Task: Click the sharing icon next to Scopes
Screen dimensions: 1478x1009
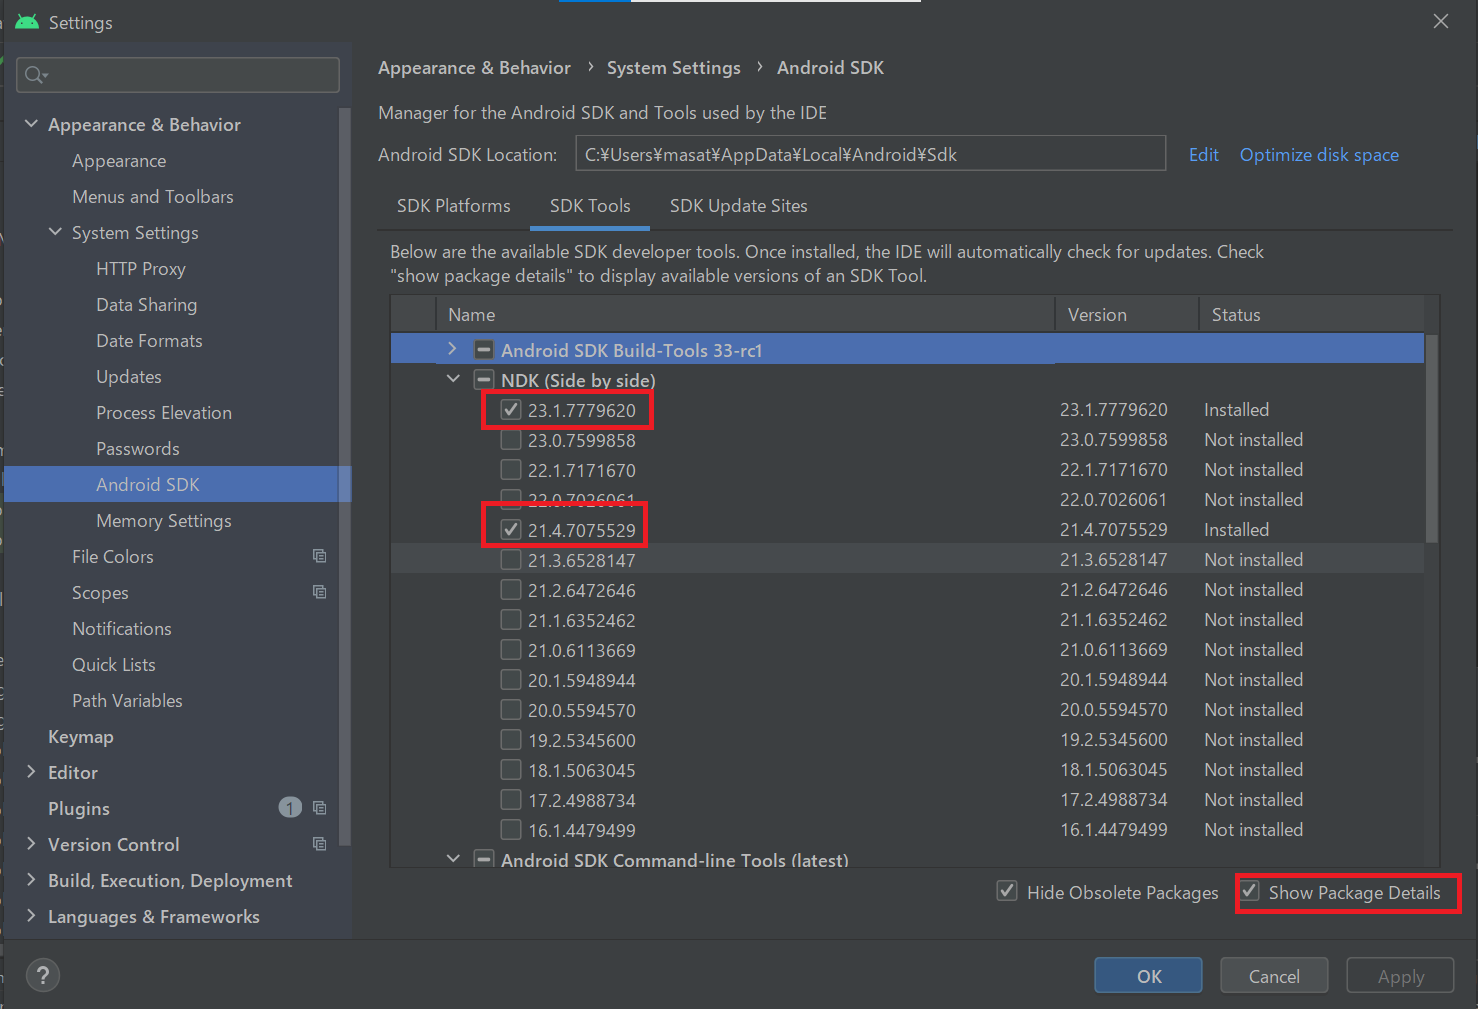Action: coord(319,592)
